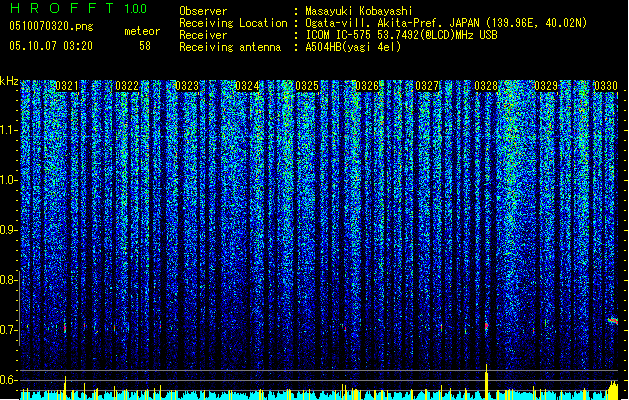The height and width of the screenshot is (400, 629).
Task: Click the 0324 time marker
Action: [x=247, y=86]
